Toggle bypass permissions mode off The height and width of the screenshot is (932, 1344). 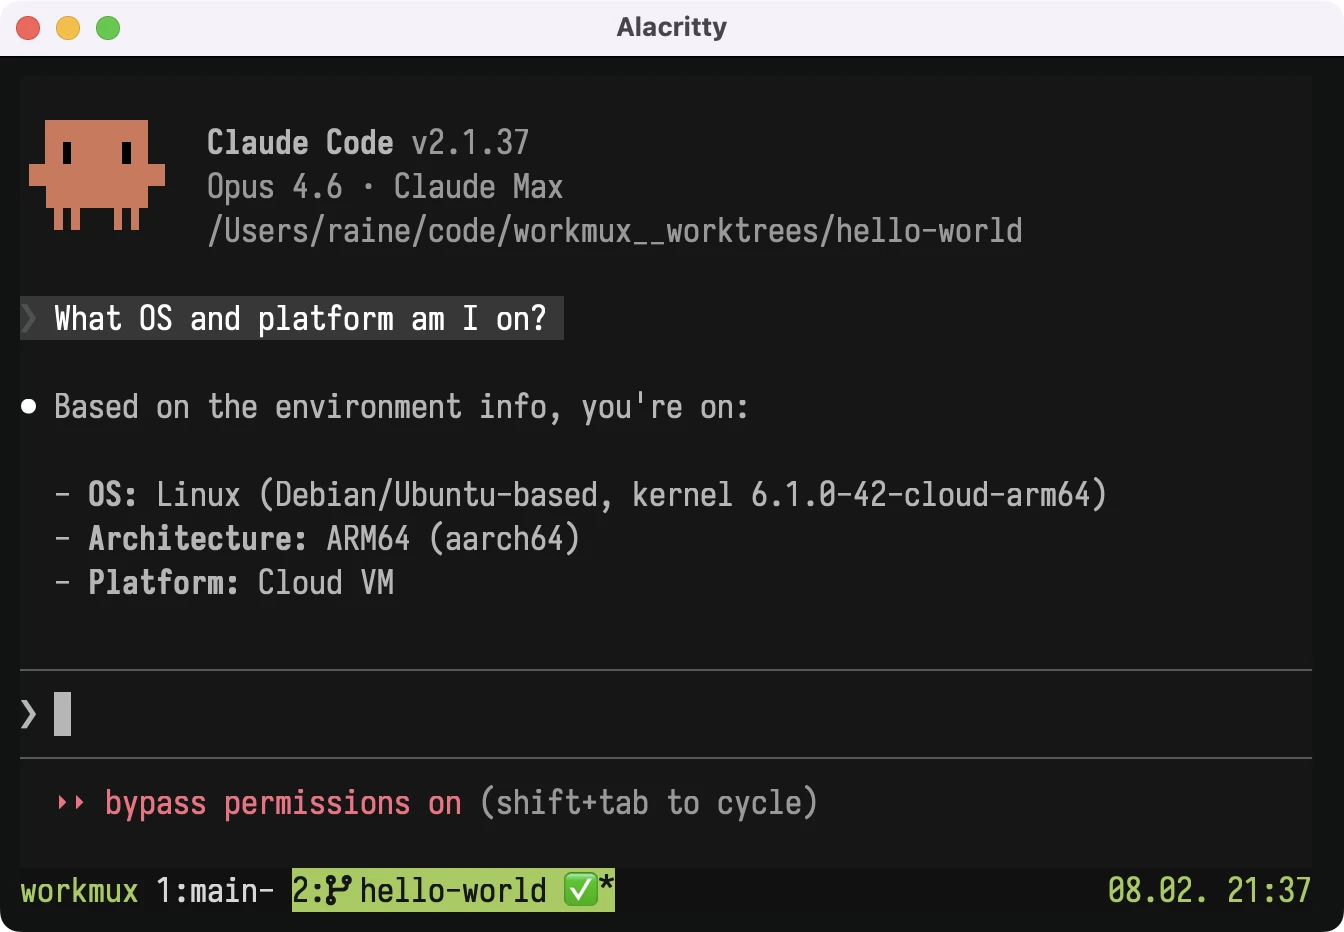pyautogui.click(x=283, y=802)
